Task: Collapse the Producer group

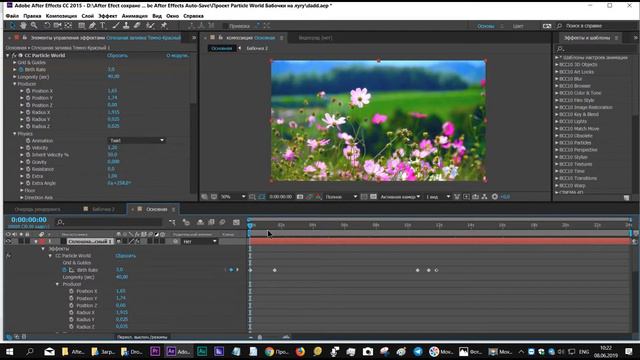Action: click(15, 84)
